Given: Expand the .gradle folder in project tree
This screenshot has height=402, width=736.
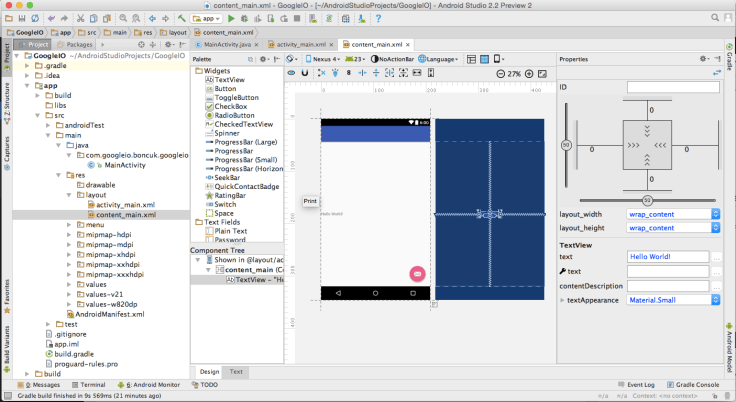Looking at the screenshot, I should pos(28,66).
